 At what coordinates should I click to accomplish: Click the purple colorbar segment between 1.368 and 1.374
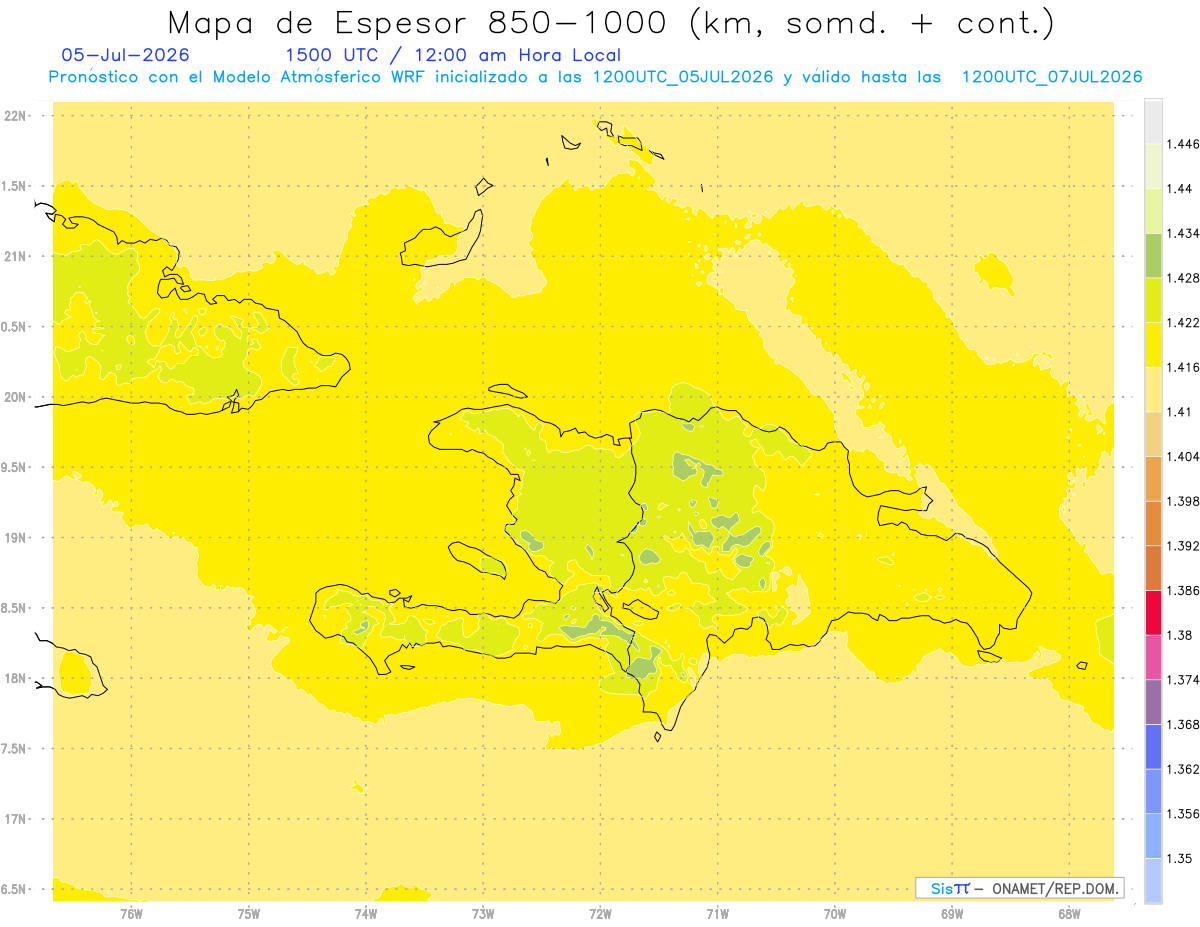(1153, 702)
